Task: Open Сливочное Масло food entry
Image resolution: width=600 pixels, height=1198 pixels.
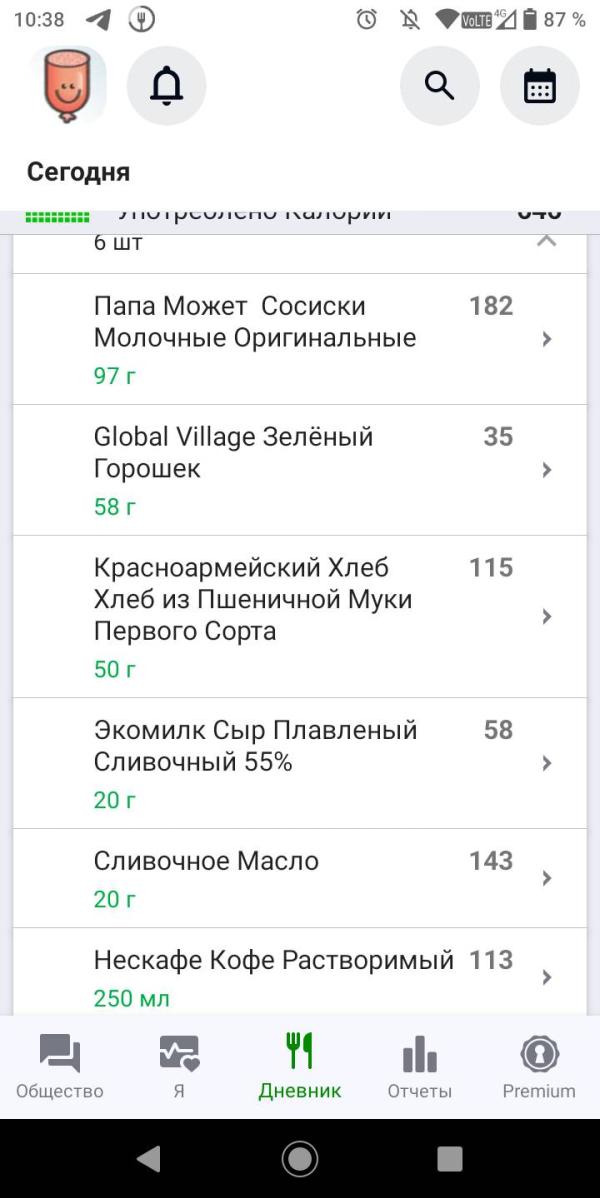Action: click(x=300, y=879)
